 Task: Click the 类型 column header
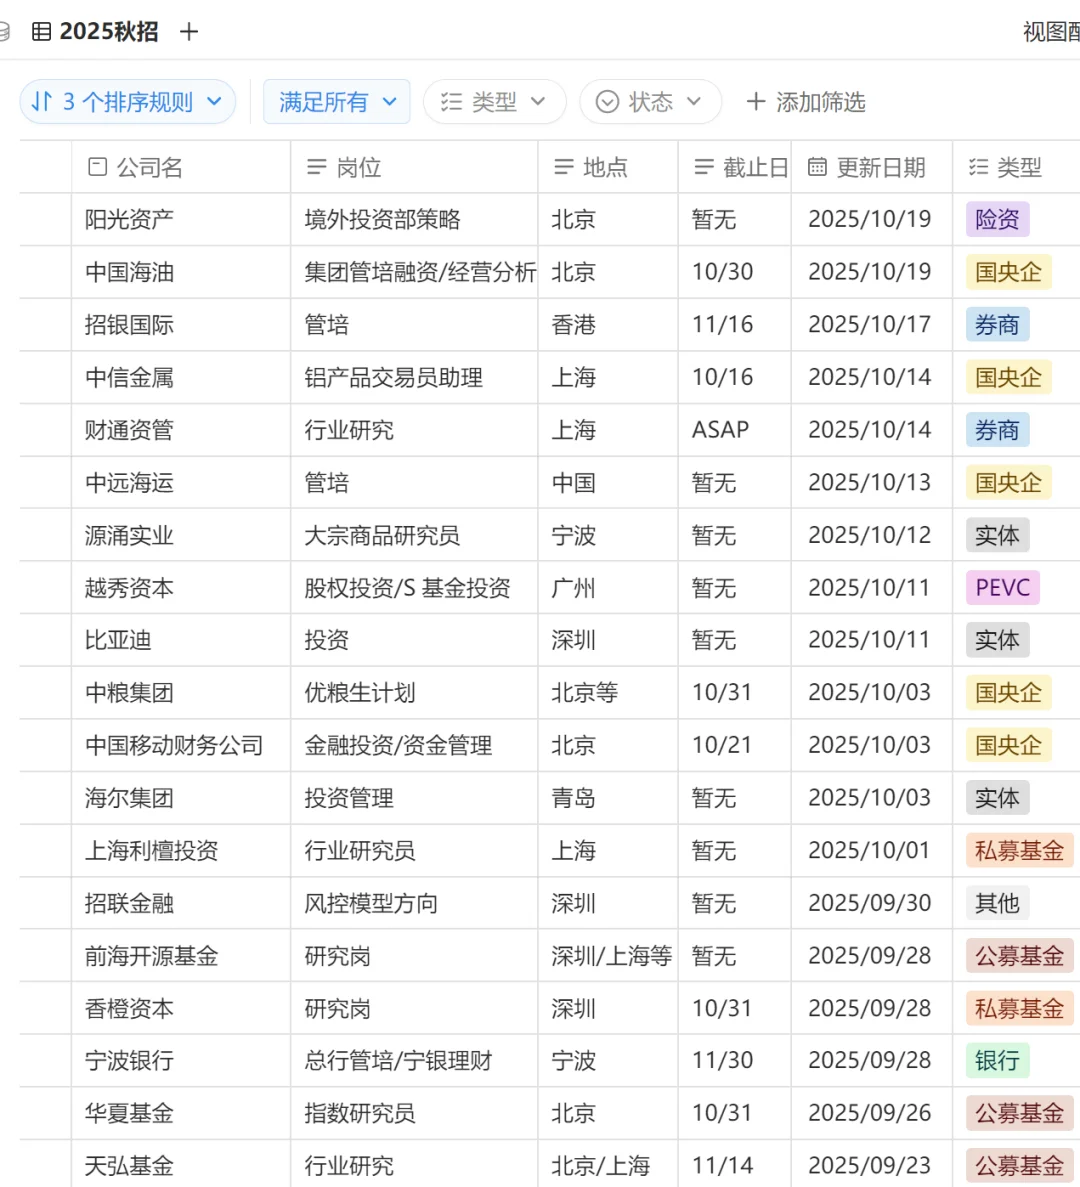pyautogui.click(x=1016, y=167)
